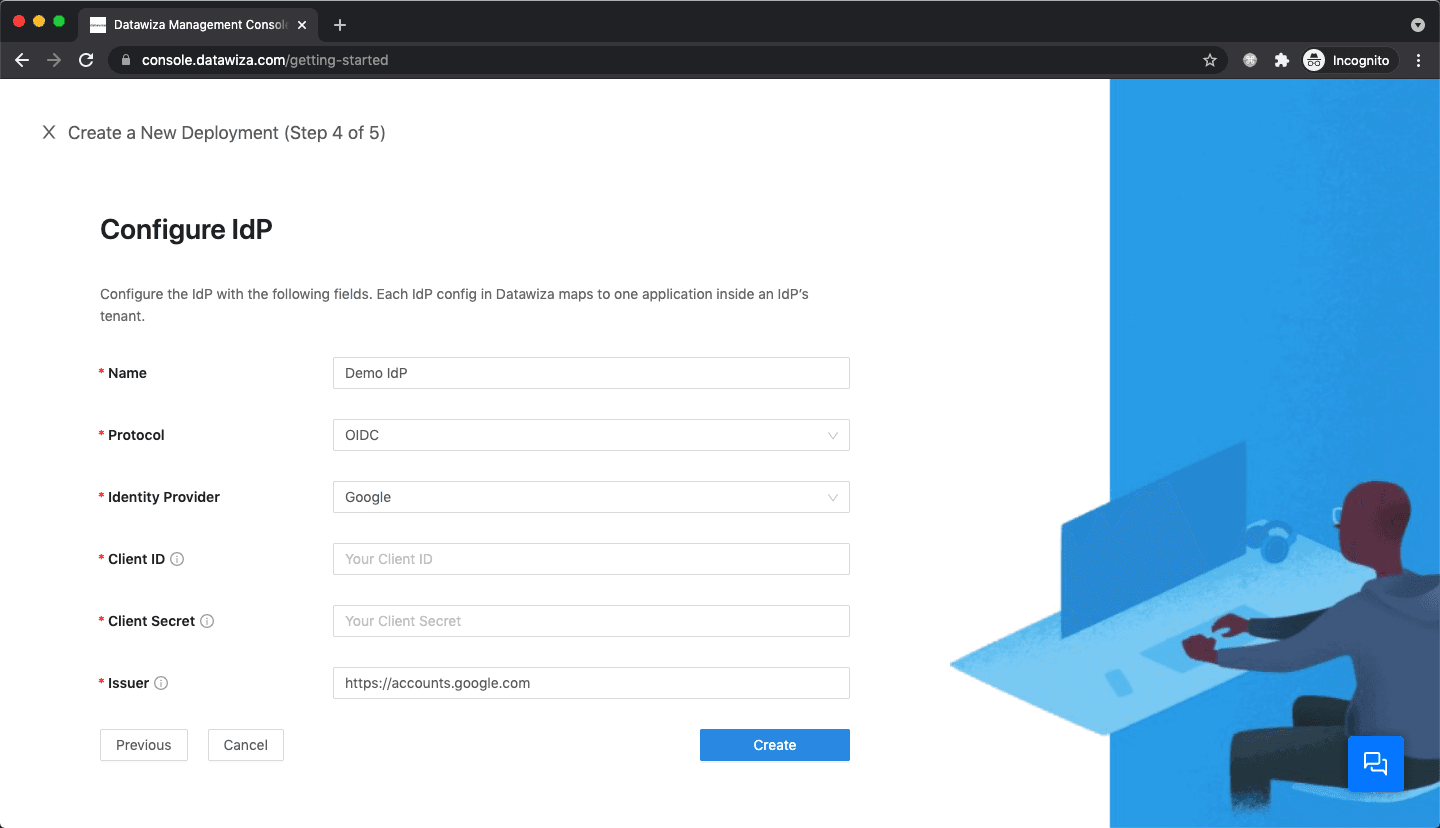Viewport: 1440px width, 828px height.
Task: Close the Datawiza Management Console tab
Action: 302,25
